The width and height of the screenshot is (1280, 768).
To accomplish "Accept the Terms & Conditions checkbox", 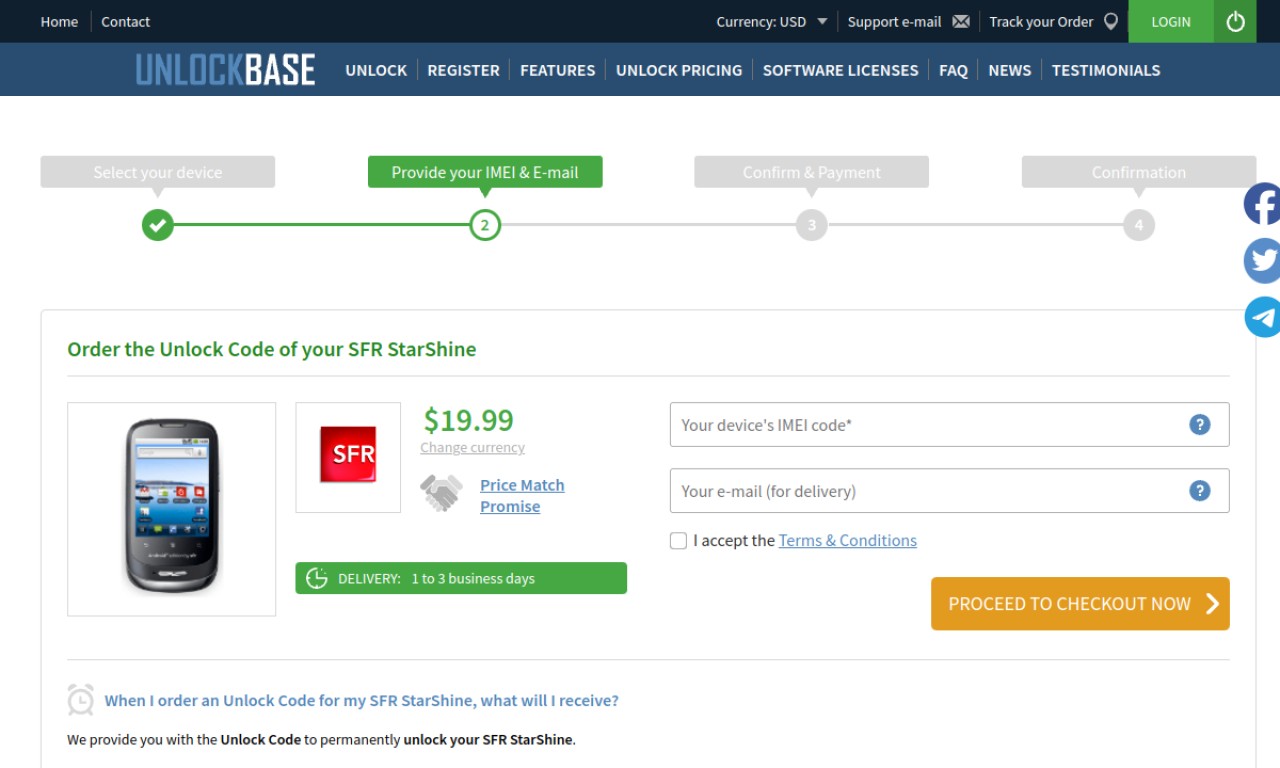I will (678, 541).
